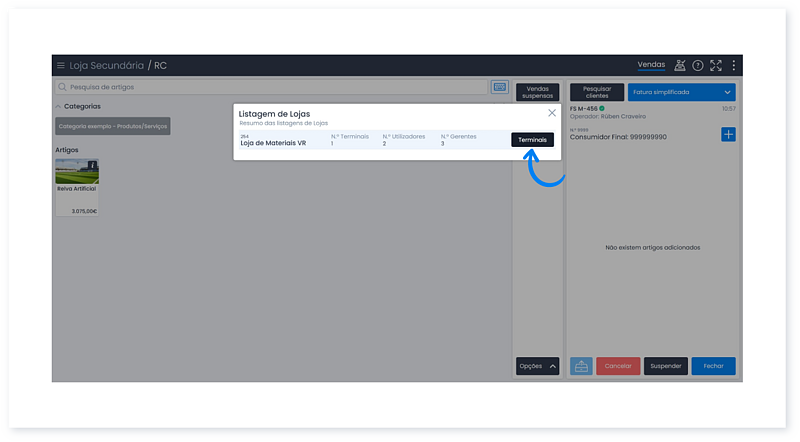This screenshot has height=442, width=800.
Task: Open the three-dot more options menu
Action: 733,66
